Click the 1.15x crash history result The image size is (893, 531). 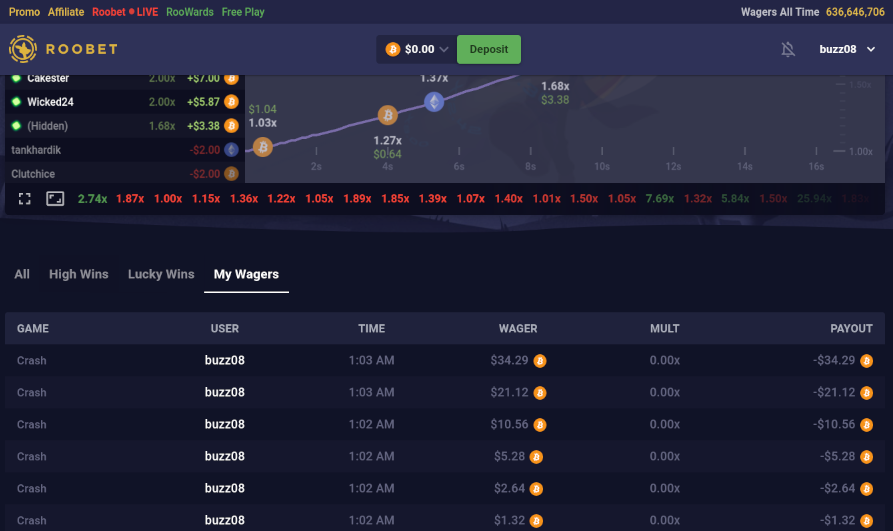coord(206,199)
